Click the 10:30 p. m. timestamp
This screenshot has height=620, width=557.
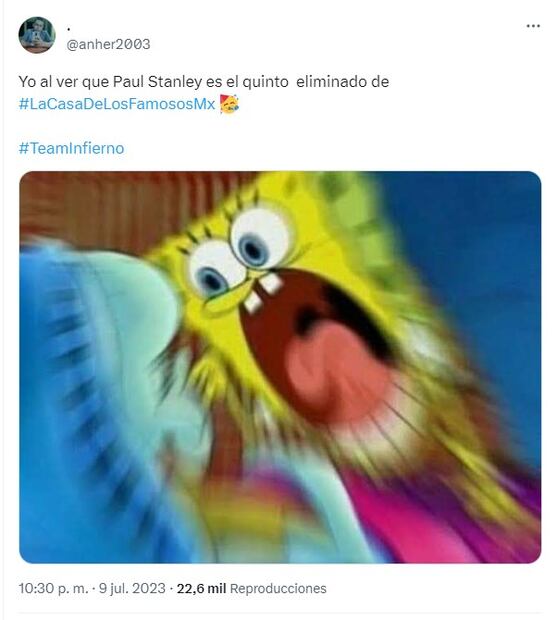click(x=53, y=588)
